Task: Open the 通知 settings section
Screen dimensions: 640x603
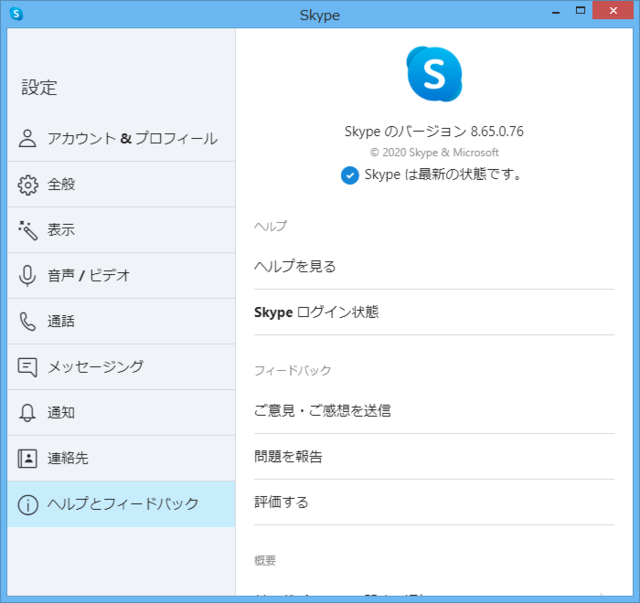Action: coord(121,413)
